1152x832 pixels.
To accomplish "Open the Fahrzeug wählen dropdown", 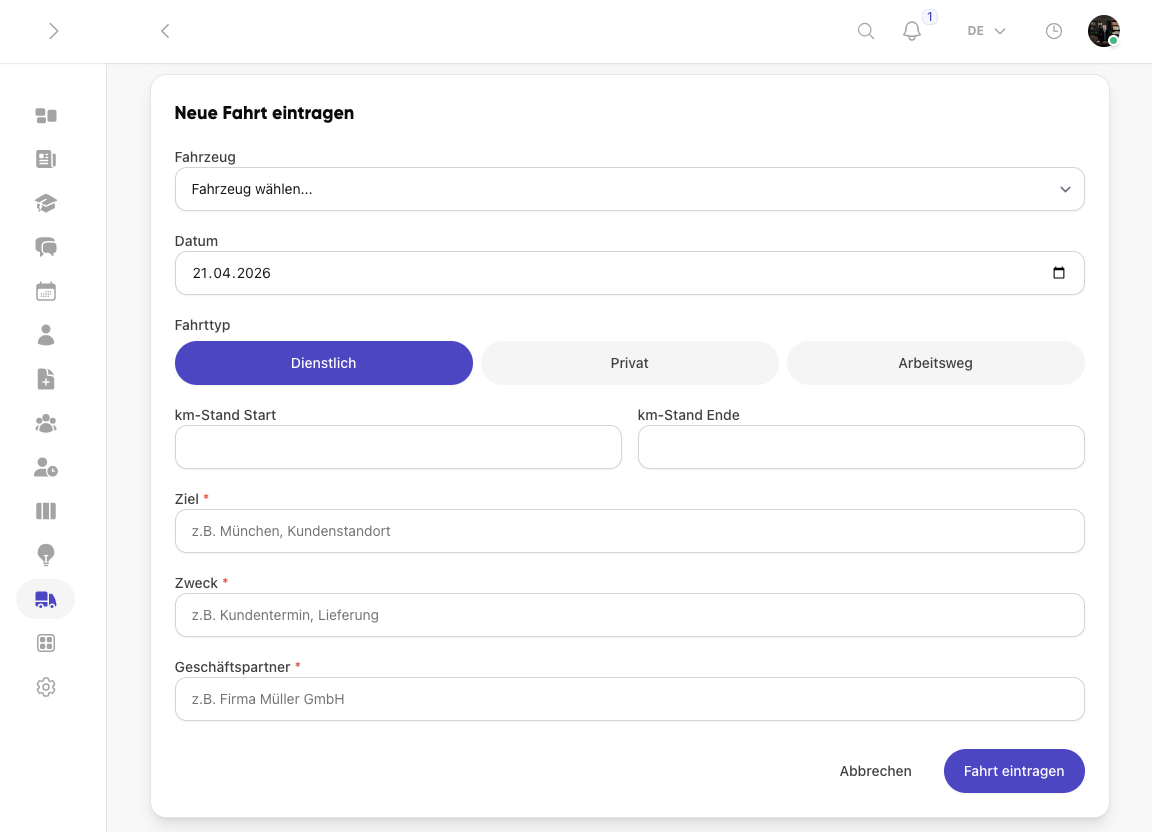I will pos(630,189).
